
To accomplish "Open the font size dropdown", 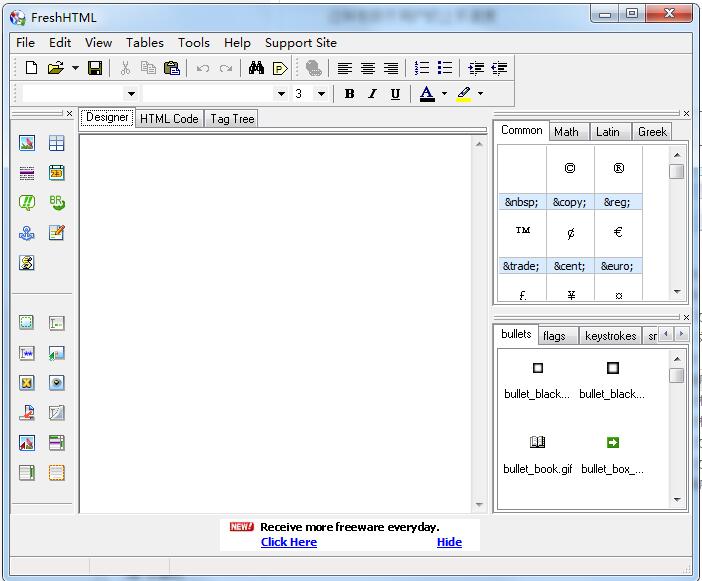I will (x=321, y=93).
